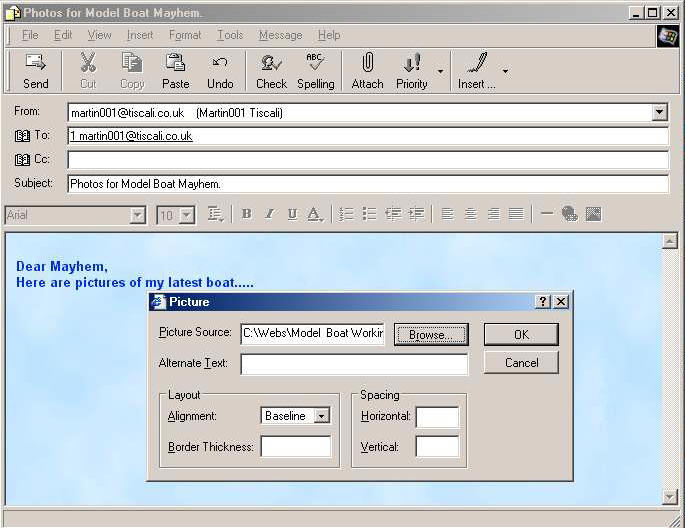
Task: Click the Browse button
Action: (431, 334)
